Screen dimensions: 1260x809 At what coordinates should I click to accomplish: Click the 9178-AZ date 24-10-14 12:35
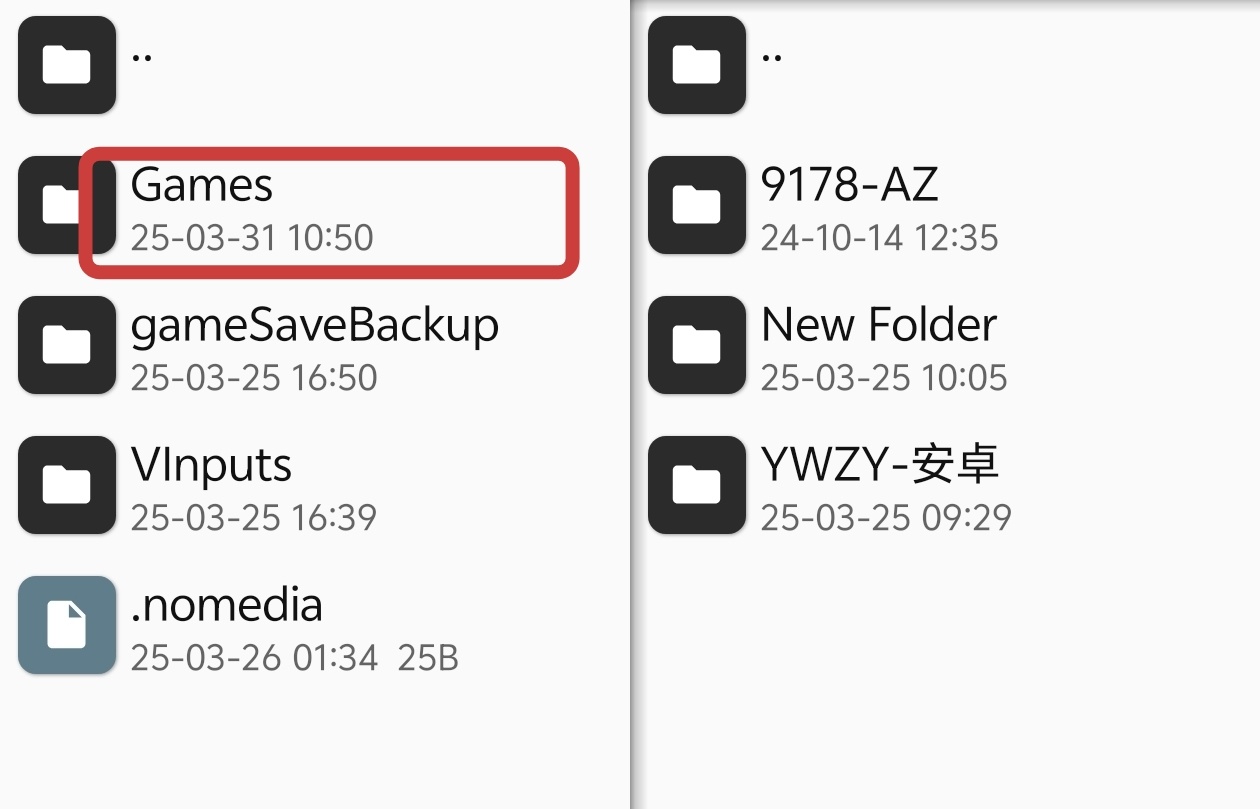(x=879, y=238)
